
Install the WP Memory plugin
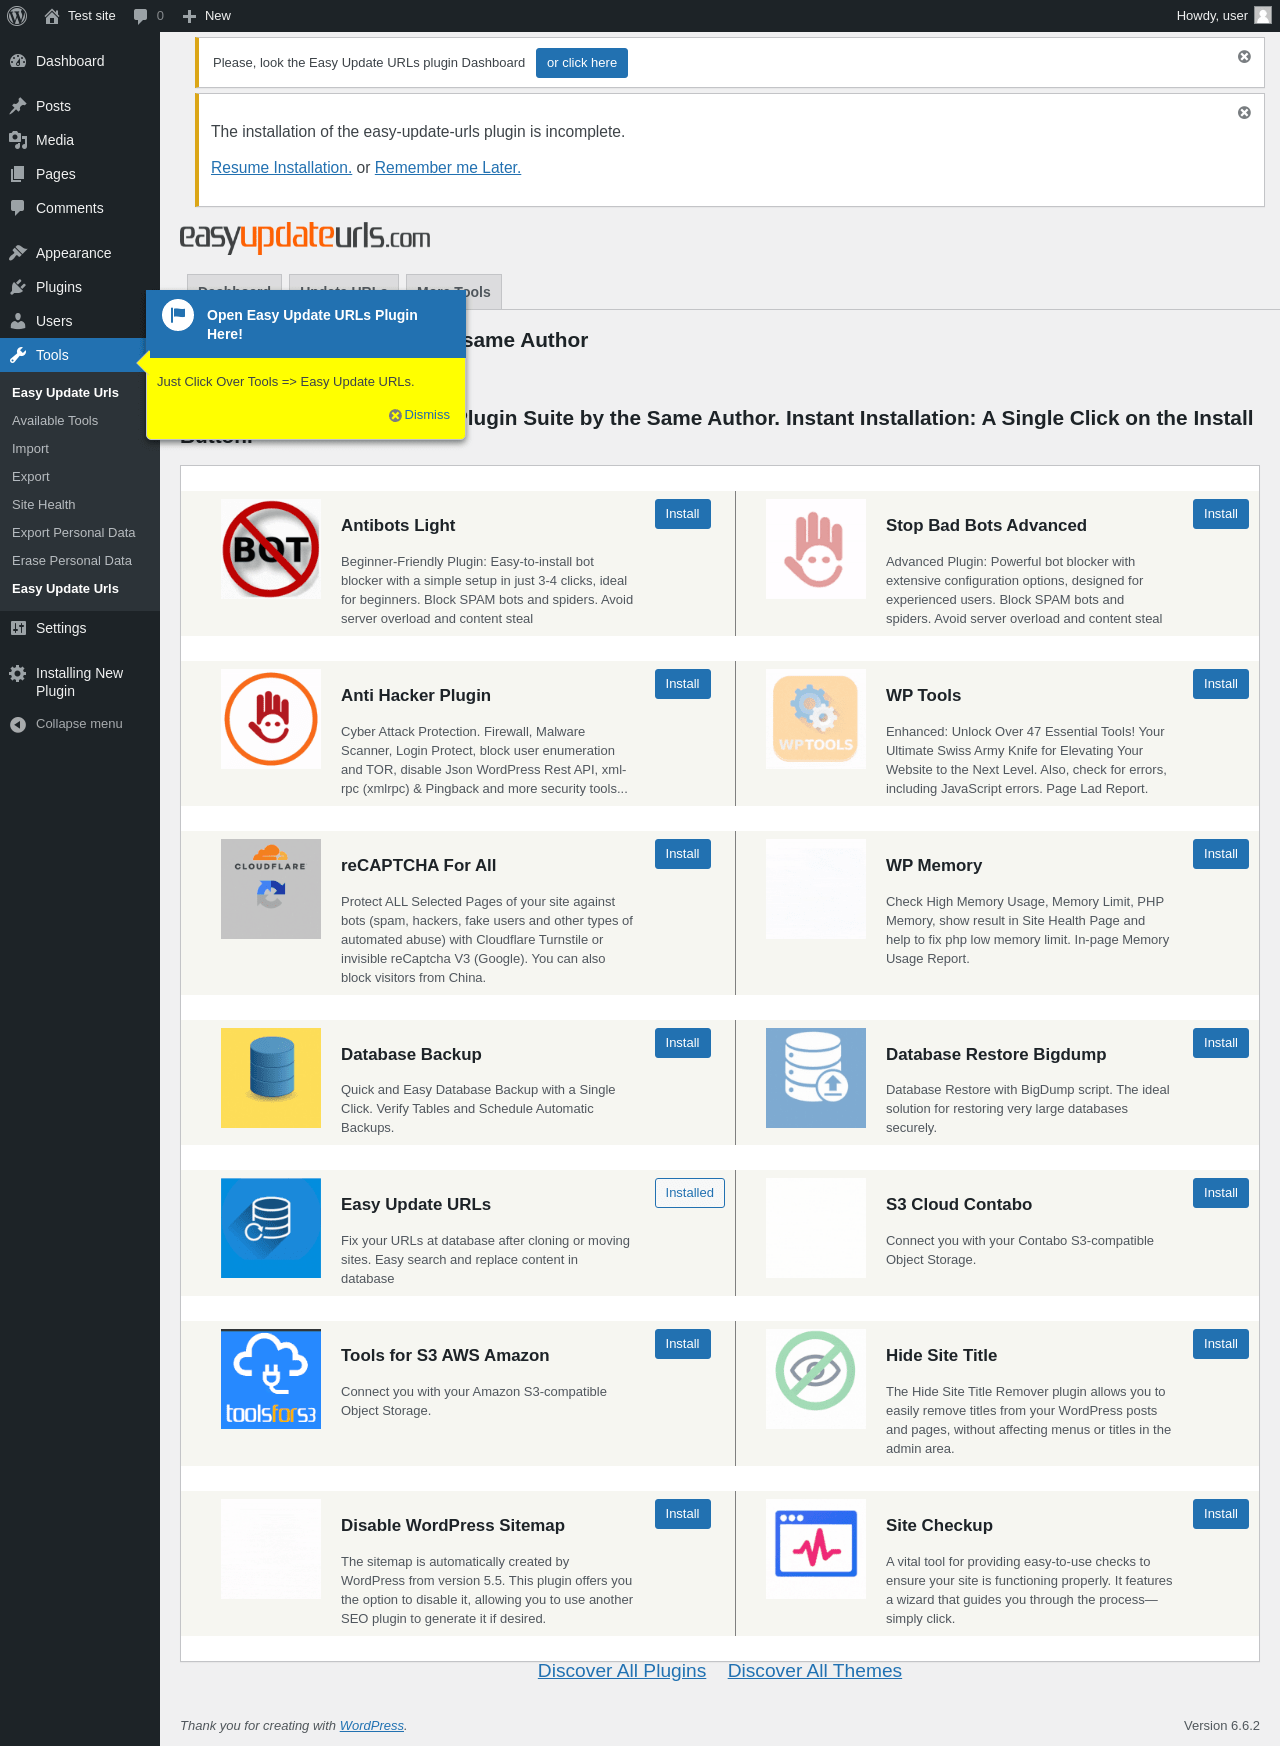(1221, 854)
